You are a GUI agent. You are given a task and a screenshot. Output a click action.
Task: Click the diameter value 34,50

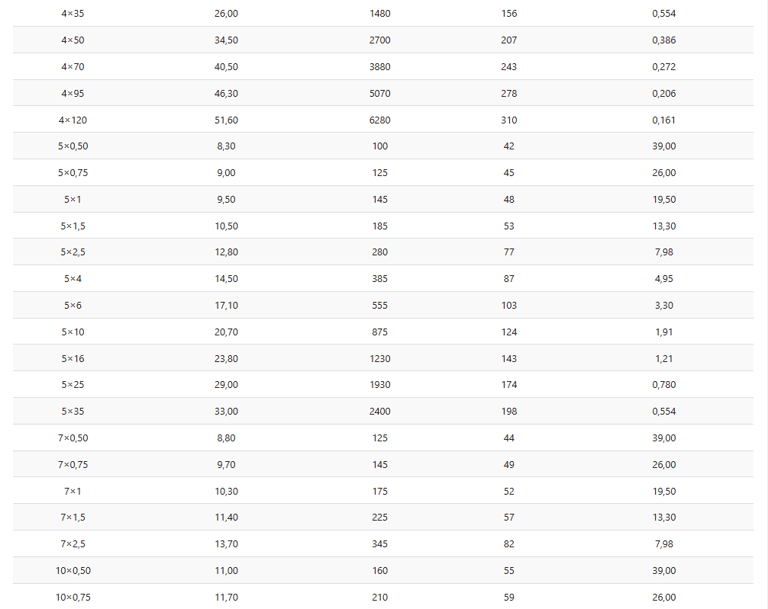pos(226,40)
